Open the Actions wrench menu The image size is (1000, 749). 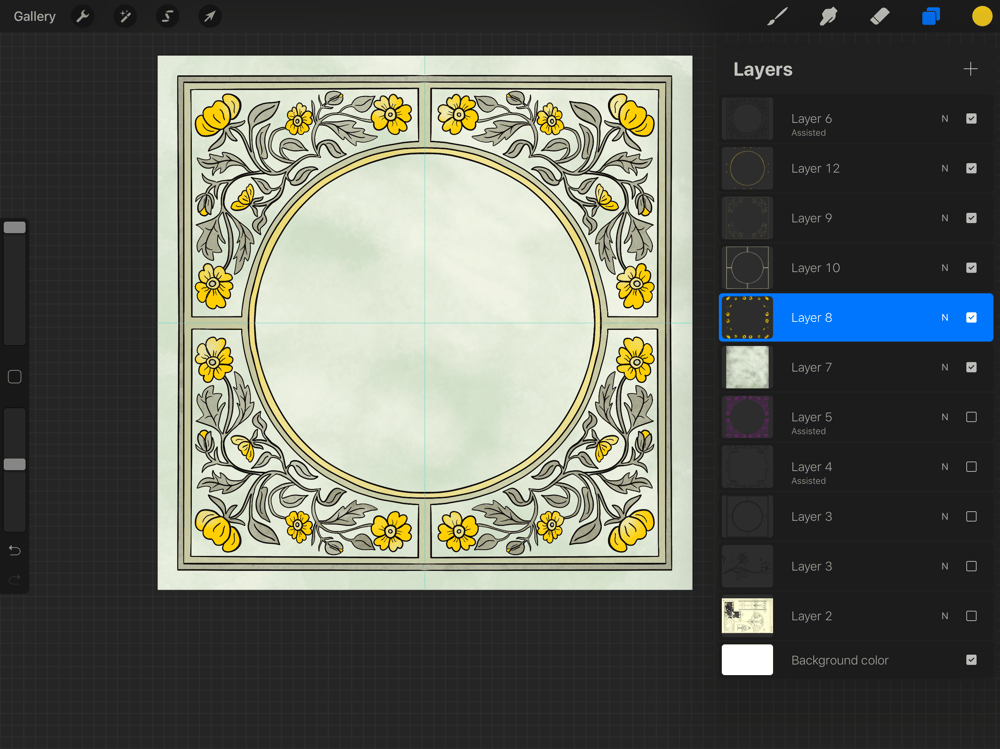tap(83, 16)
